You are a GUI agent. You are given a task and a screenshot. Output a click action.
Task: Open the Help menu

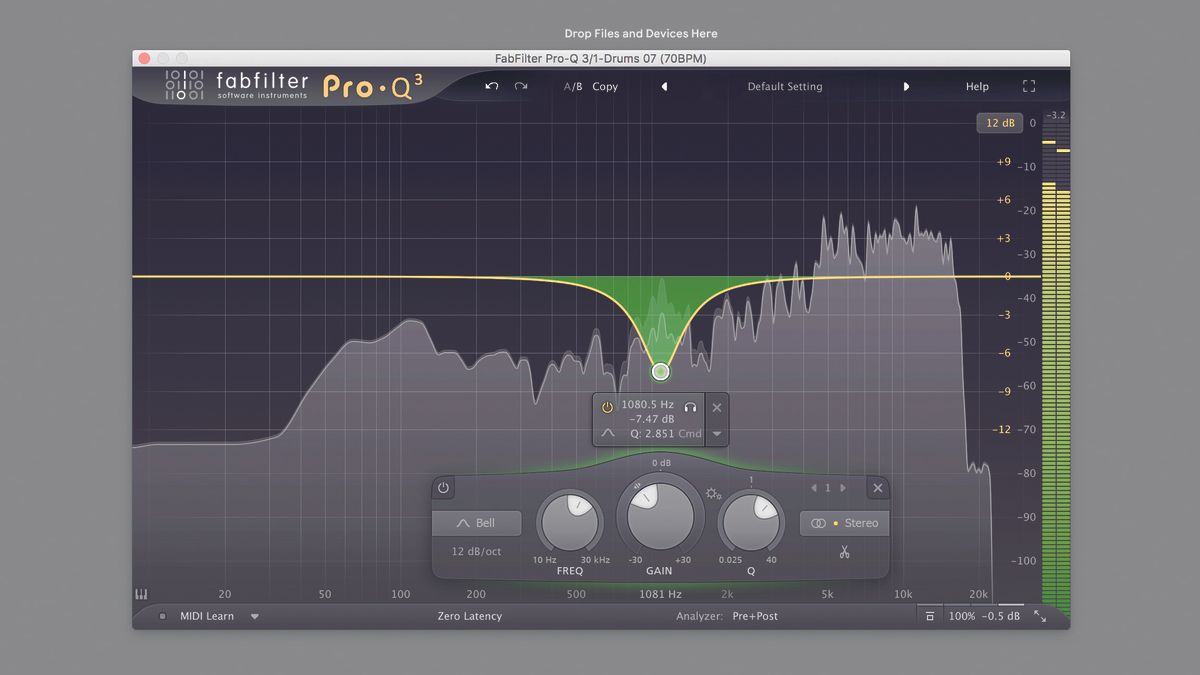click(x=977, y=86)
